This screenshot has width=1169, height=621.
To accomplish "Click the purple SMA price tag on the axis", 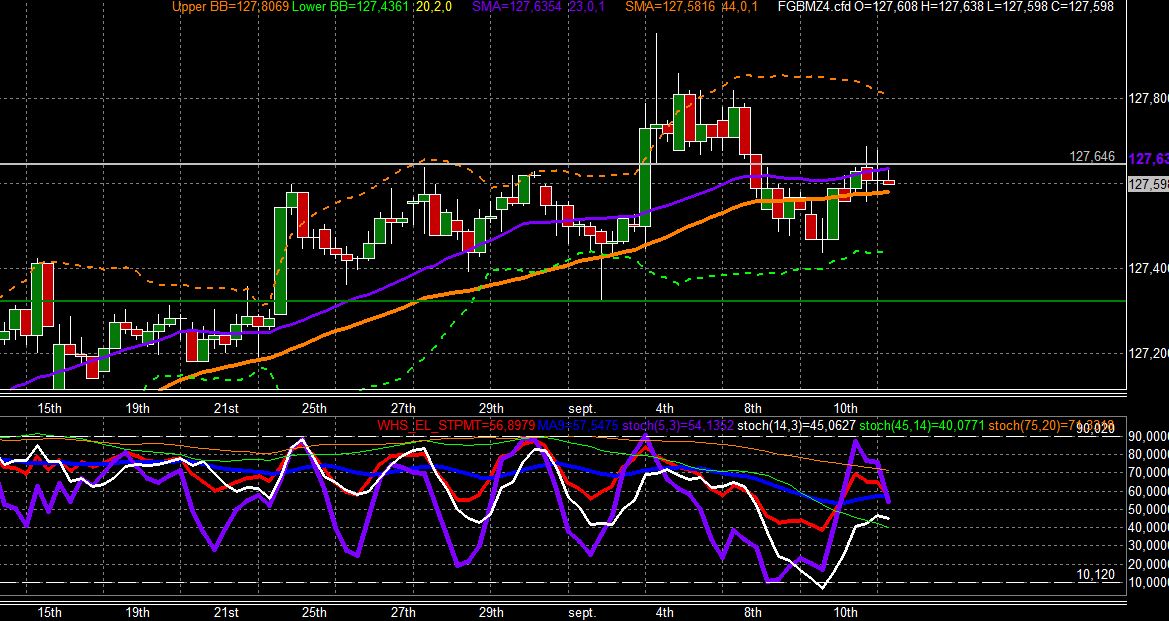I will (1148, 159).
